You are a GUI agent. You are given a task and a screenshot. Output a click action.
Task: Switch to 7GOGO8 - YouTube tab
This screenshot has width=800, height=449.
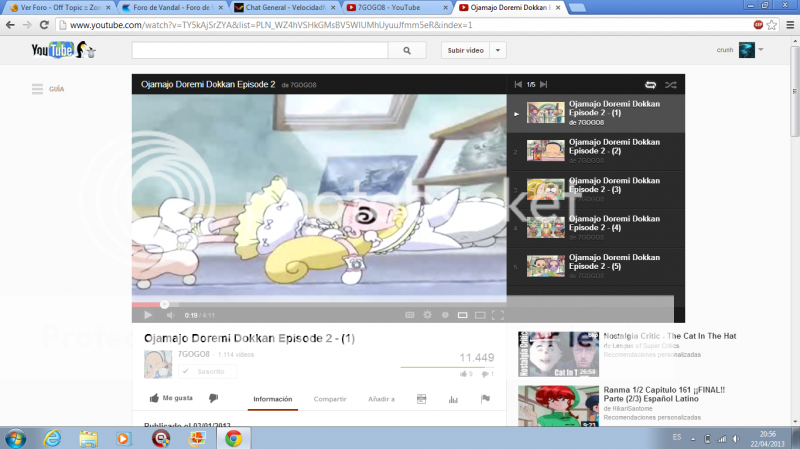pos(397,8)
